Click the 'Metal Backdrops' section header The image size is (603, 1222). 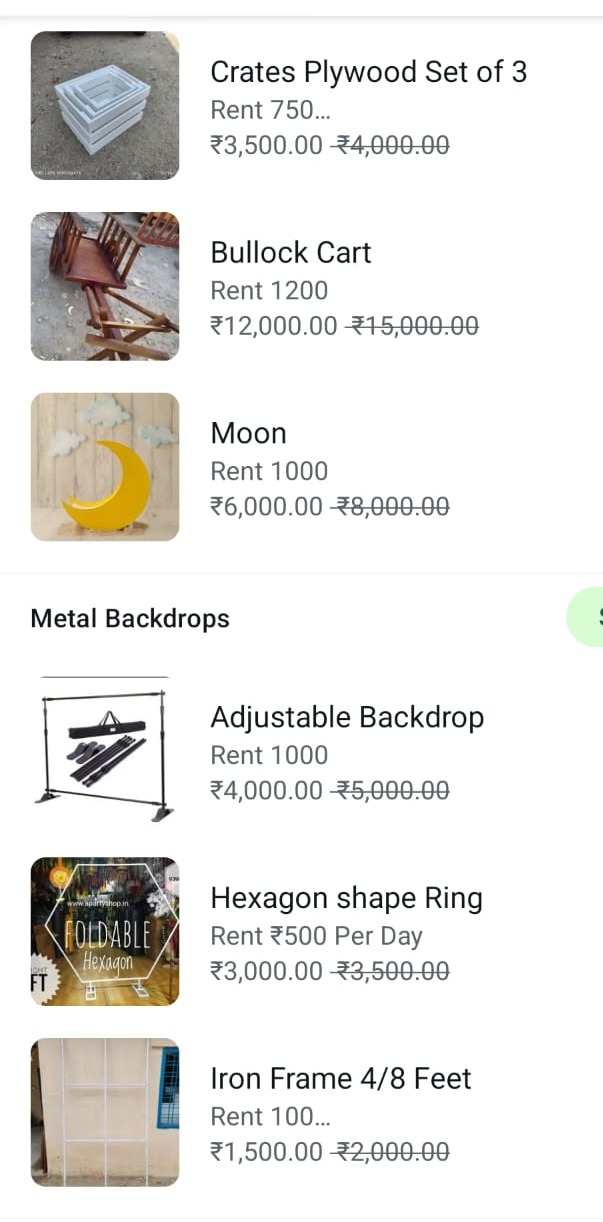coord(130,619)
